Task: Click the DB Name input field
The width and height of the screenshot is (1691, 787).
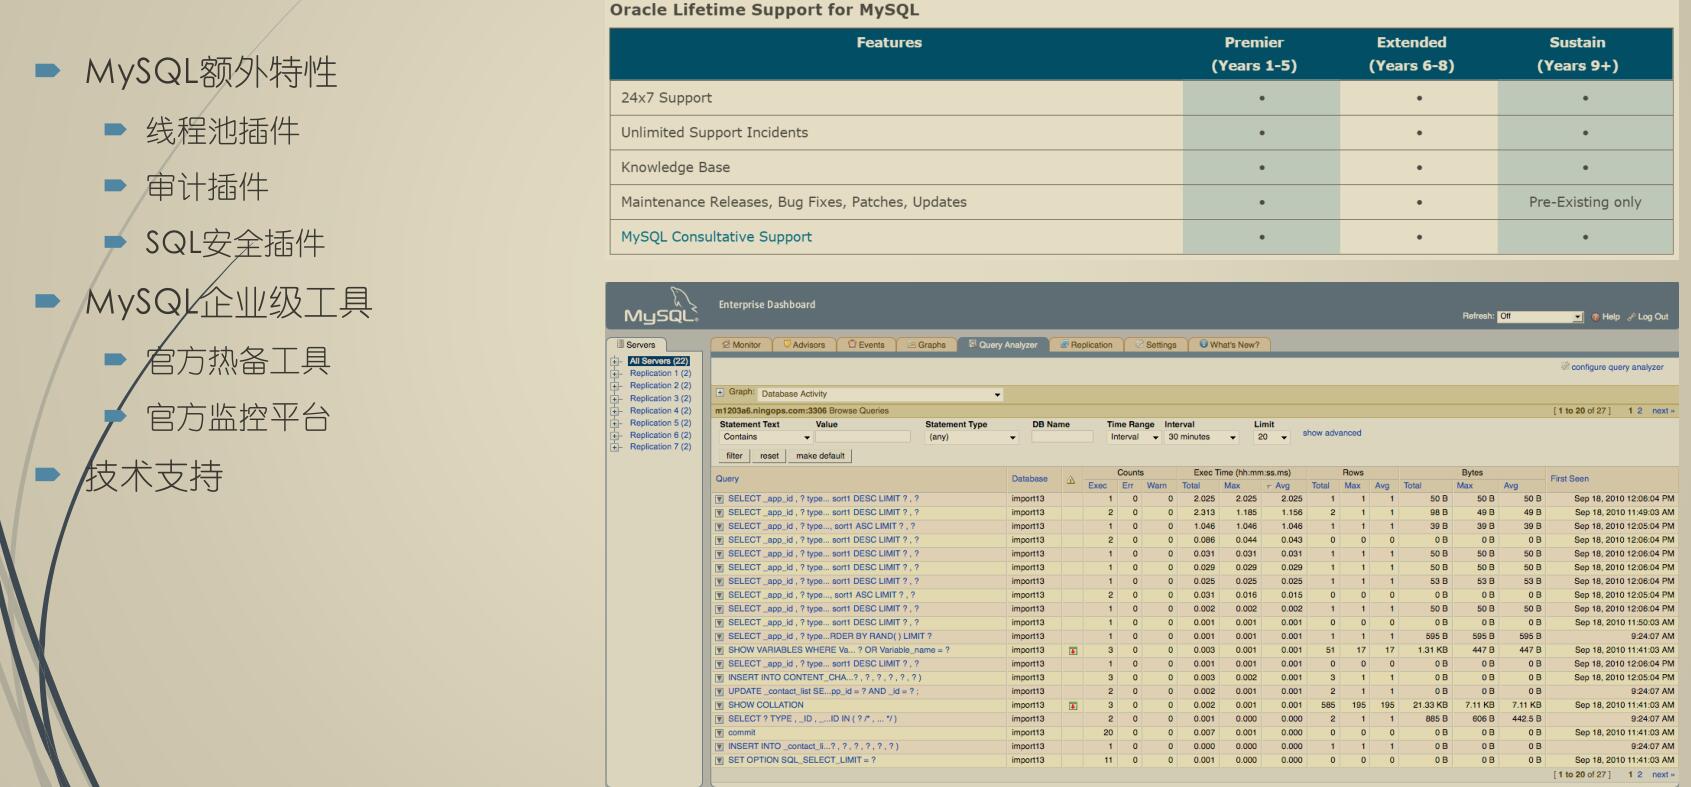Action: 1062,437
